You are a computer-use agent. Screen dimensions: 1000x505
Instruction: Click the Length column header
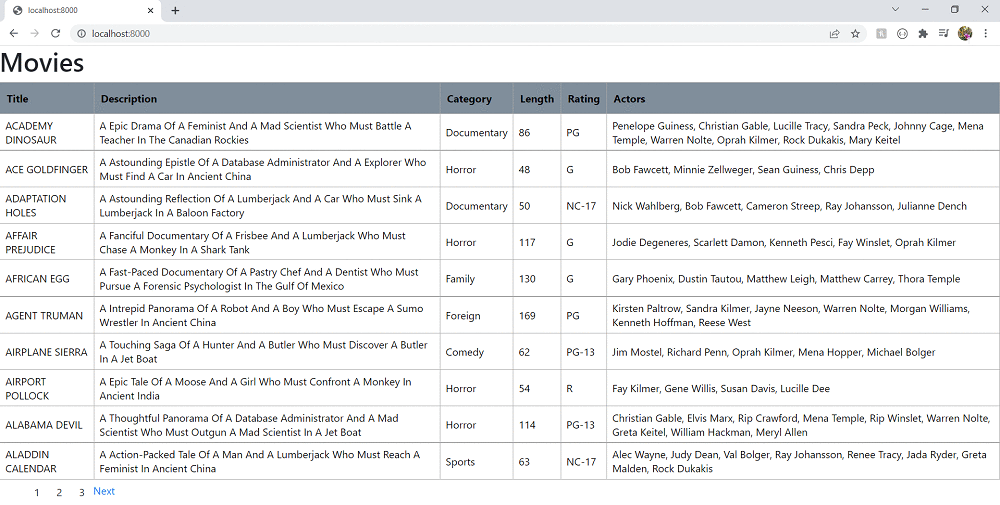pos(537,99)
